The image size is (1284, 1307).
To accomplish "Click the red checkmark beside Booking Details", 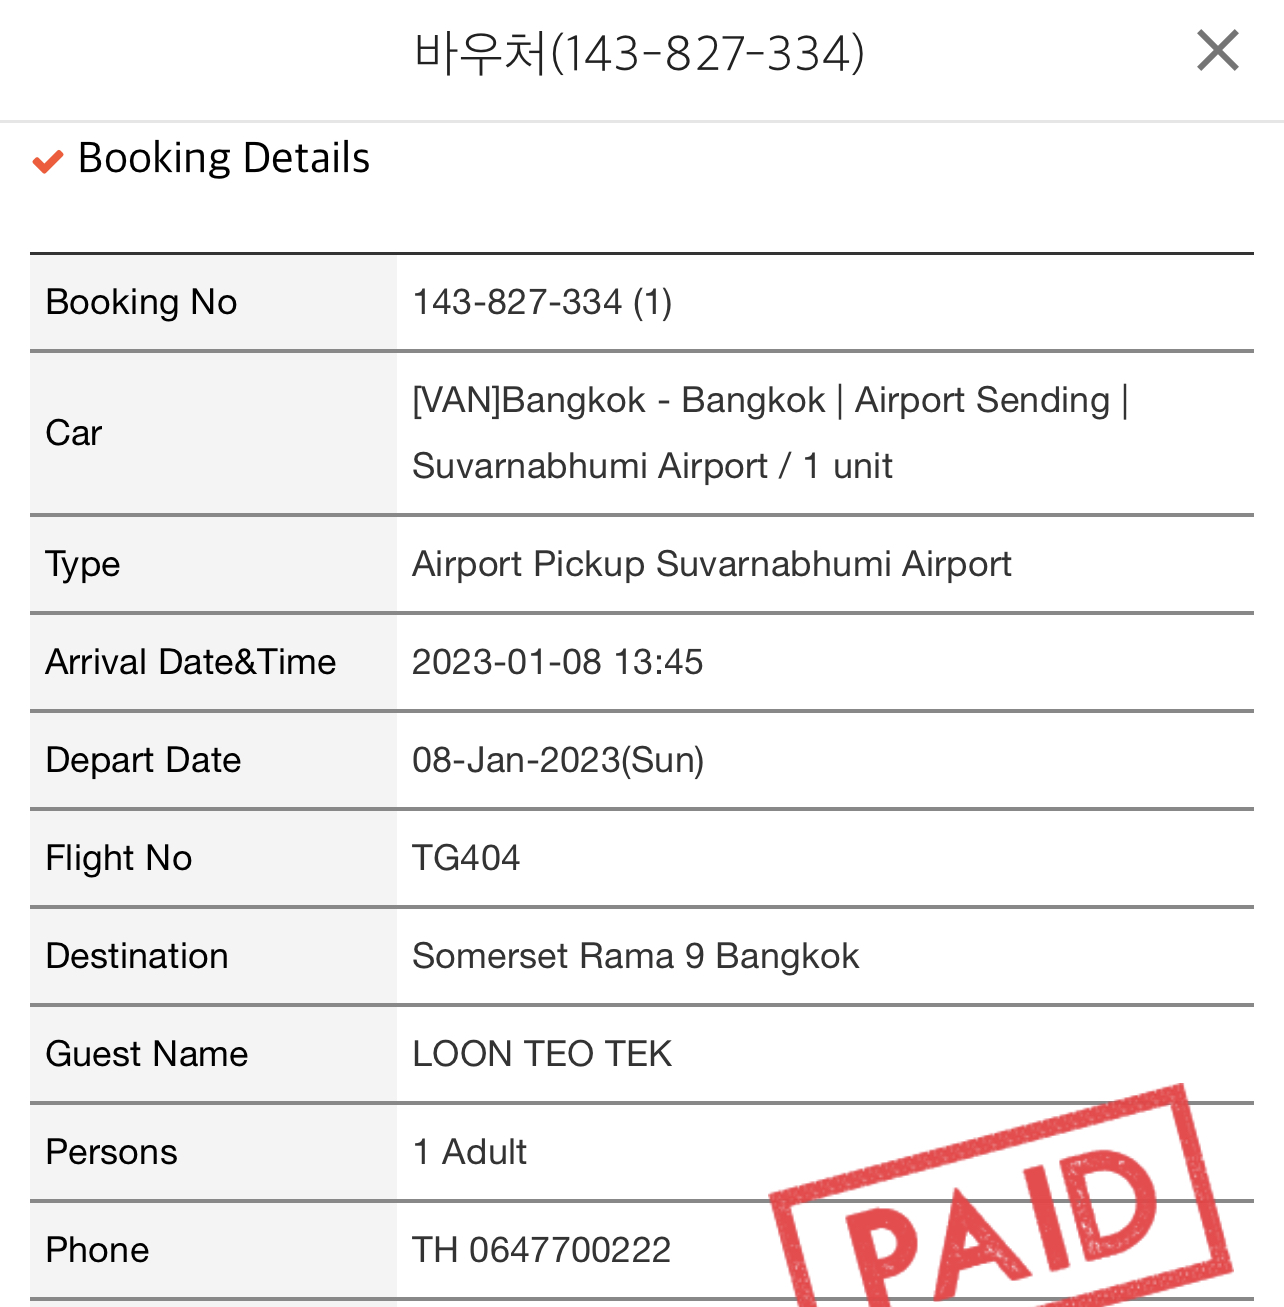I will (48, 161).
